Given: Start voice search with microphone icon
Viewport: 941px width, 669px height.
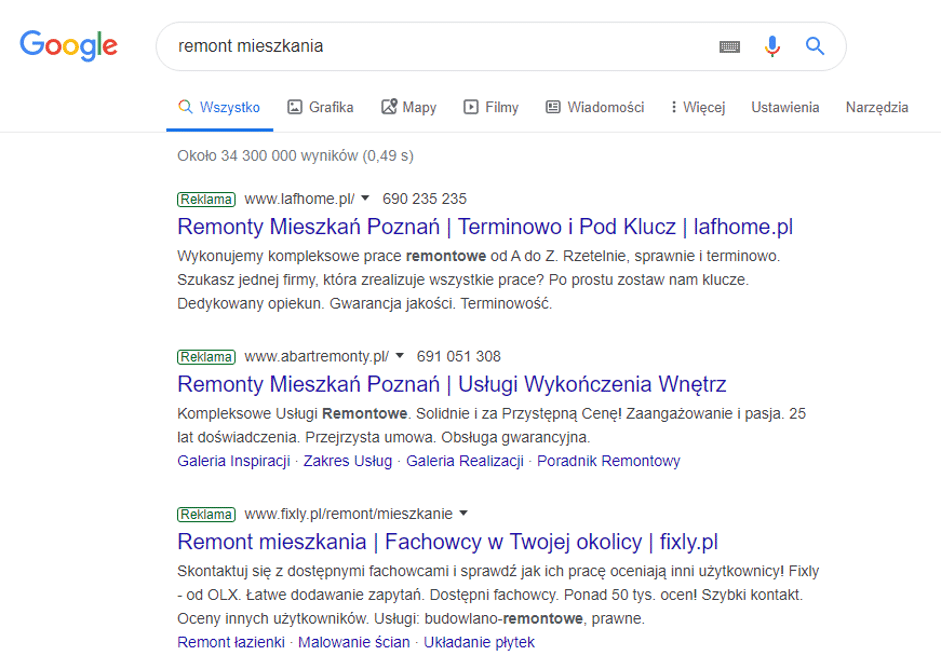Looking at the screenshot, I should 772,46.
